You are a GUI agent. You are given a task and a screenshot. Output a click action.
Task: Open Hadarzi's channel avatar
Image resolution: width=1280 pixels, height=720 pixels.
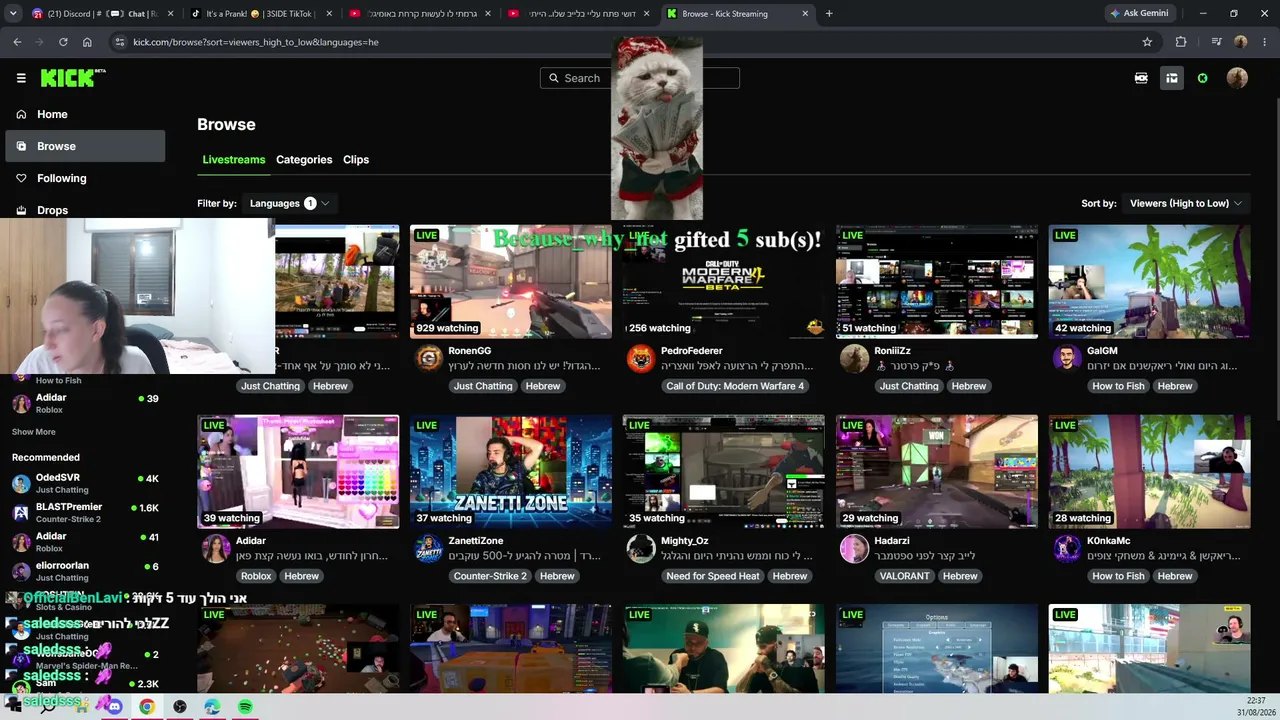click(x=854, y=548)
